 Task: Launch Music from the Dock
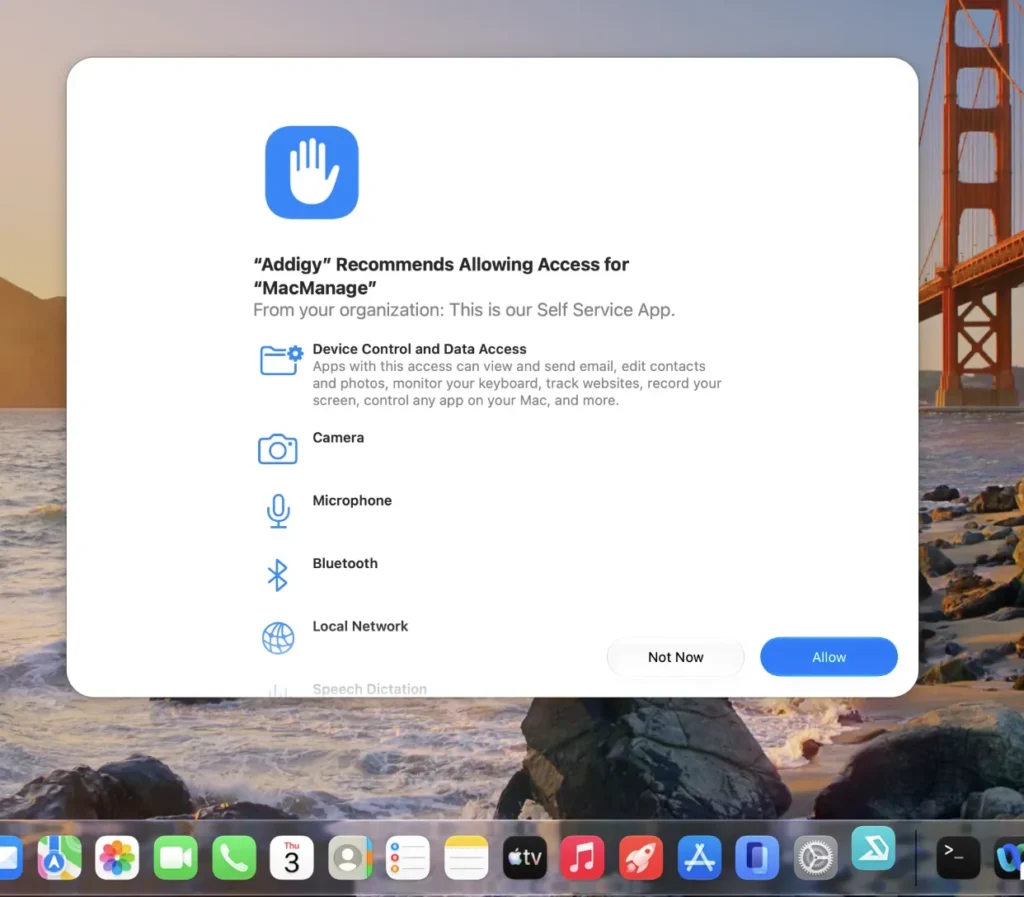[x=583, y=857]
